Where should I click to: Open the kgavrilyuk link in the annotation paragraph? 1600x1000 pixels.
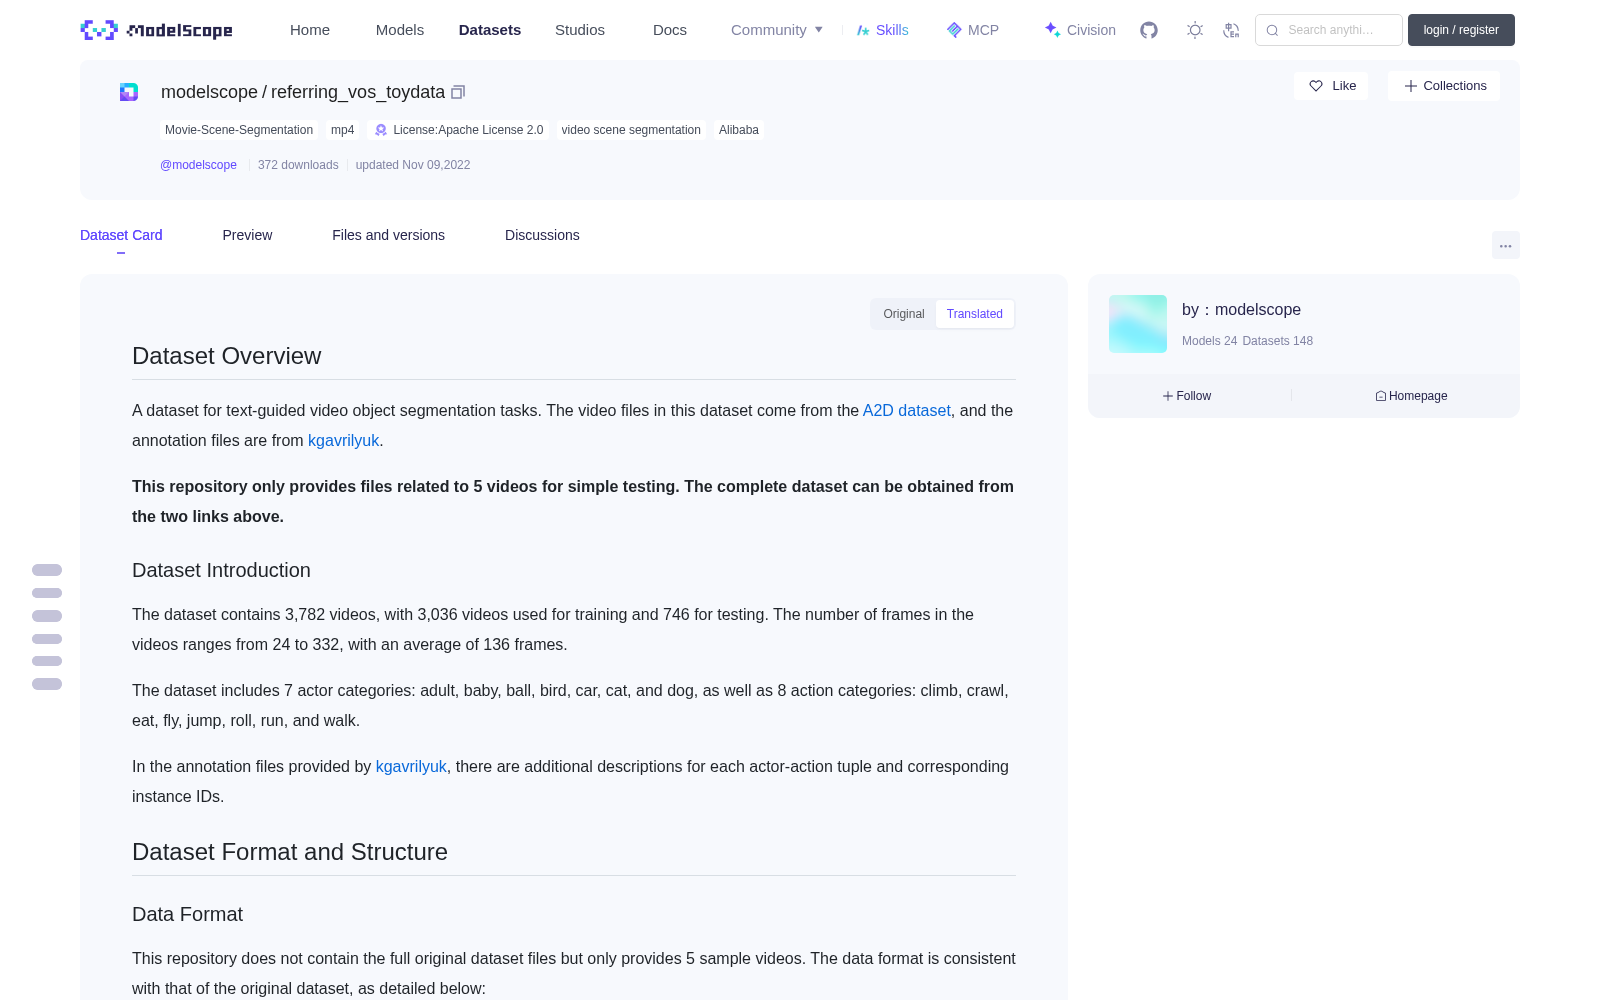[x=411, y=767]
